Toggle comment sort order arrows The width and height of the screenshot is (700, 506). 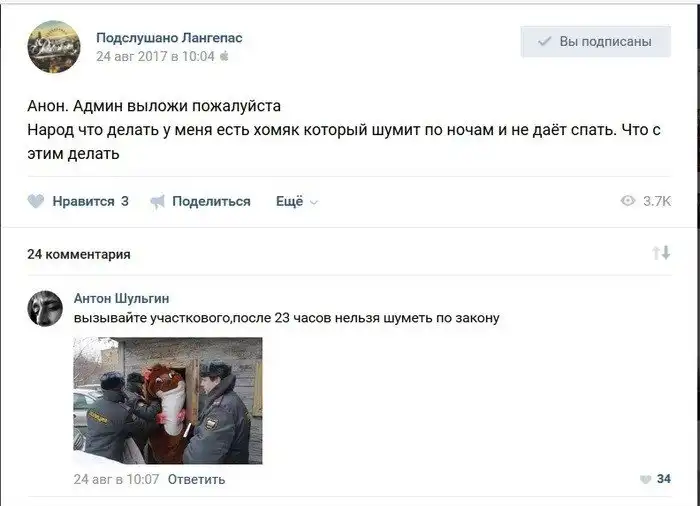(661, 253)
